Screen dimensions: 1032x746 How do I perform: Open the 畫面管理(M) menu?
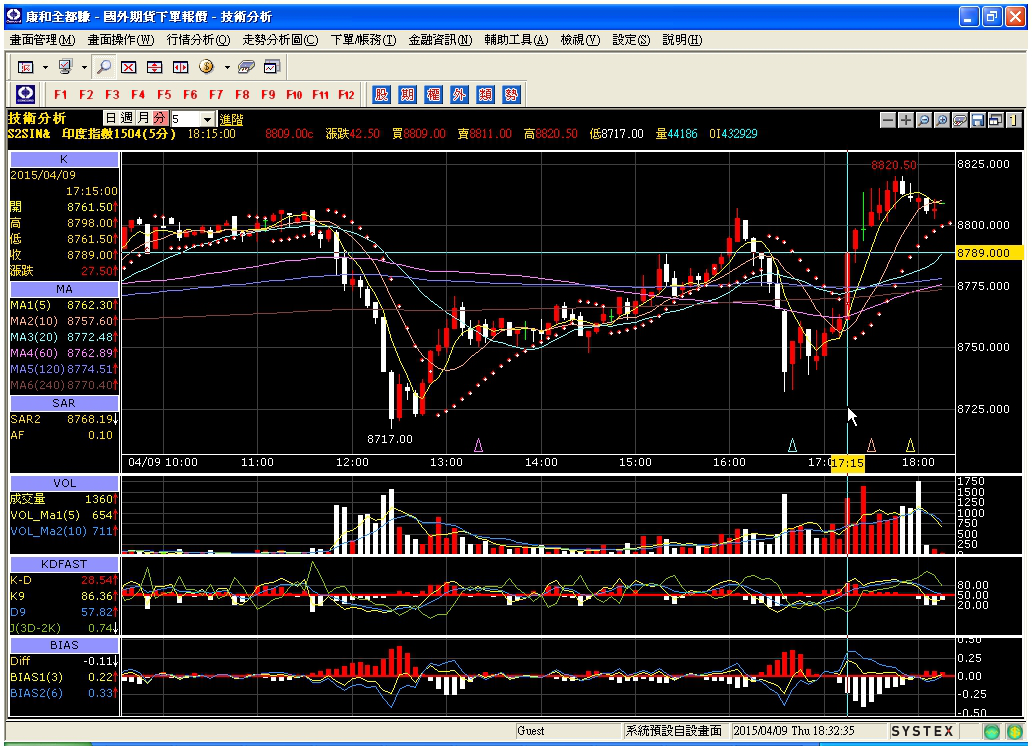(42, 40)
